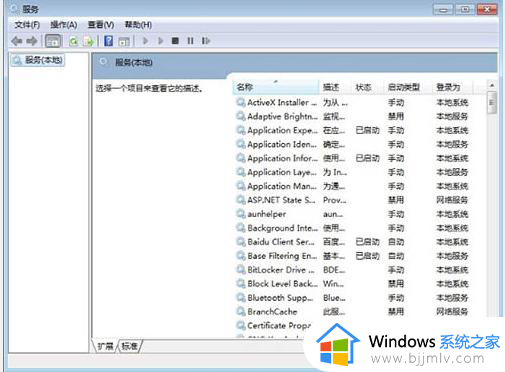Toggle the console tree pane icon
Image resolution: width=505 pixels, height=372 pixels.
click(53, 41)
